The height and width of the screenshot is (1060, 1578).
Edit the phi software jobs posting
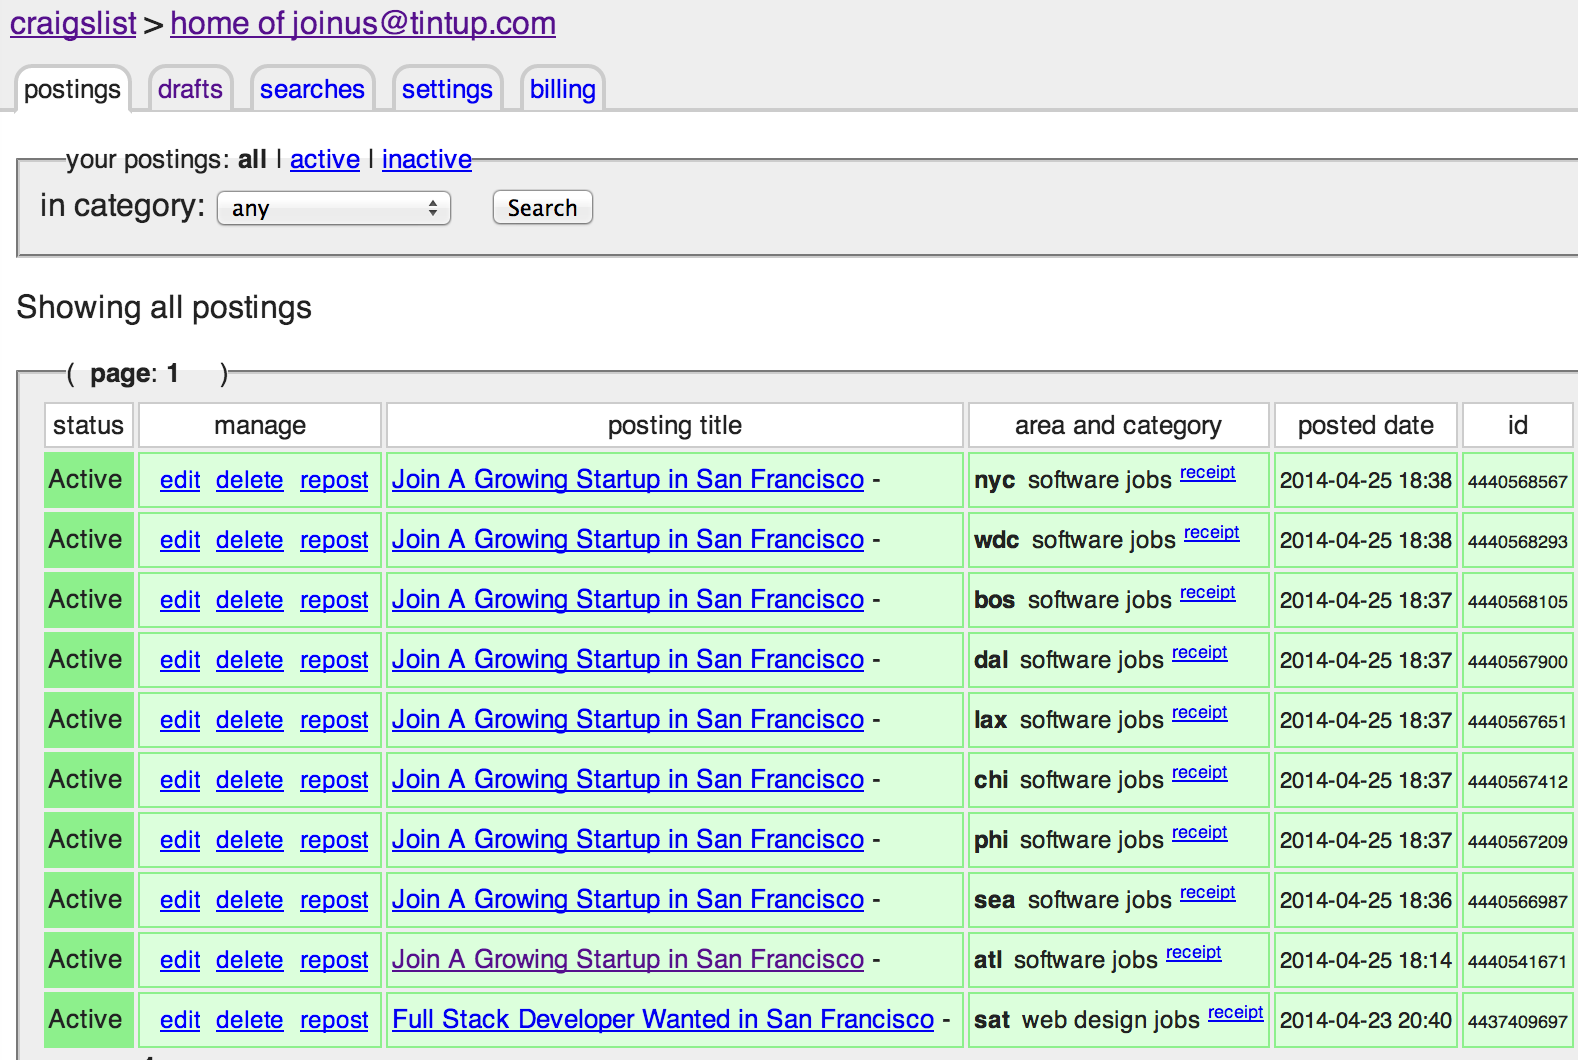pos(180,840)
